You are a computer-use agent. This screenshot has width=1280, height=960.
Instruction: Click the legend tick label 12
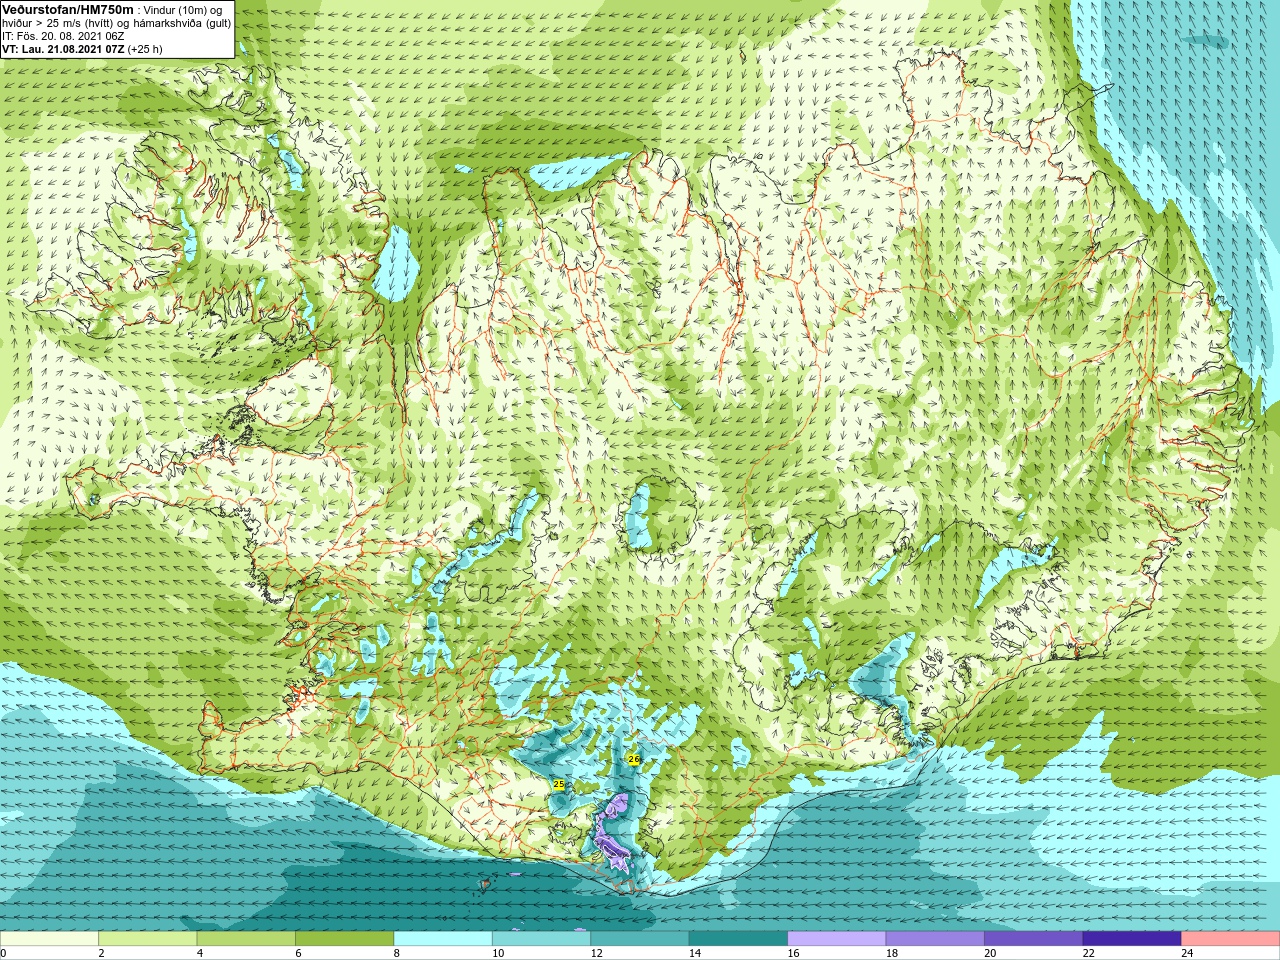[596, 954]
